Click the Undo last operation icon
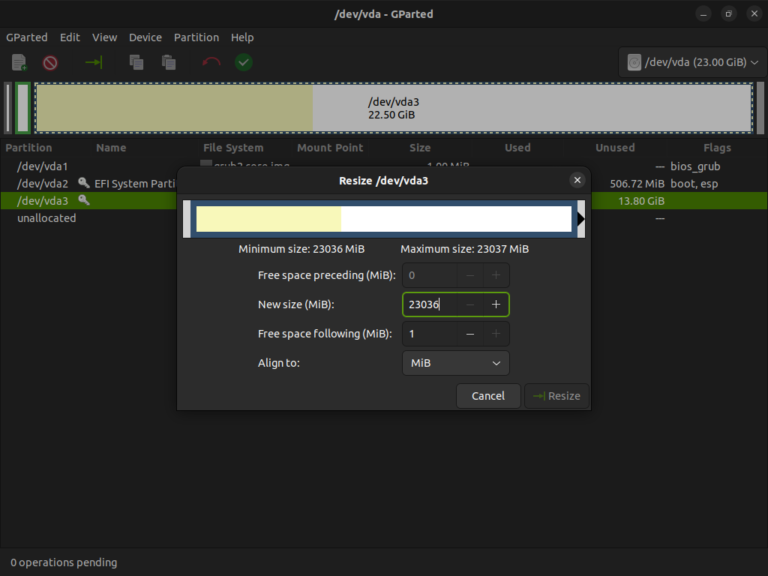This screenshot has height=576, width=768. coord(211,62)
